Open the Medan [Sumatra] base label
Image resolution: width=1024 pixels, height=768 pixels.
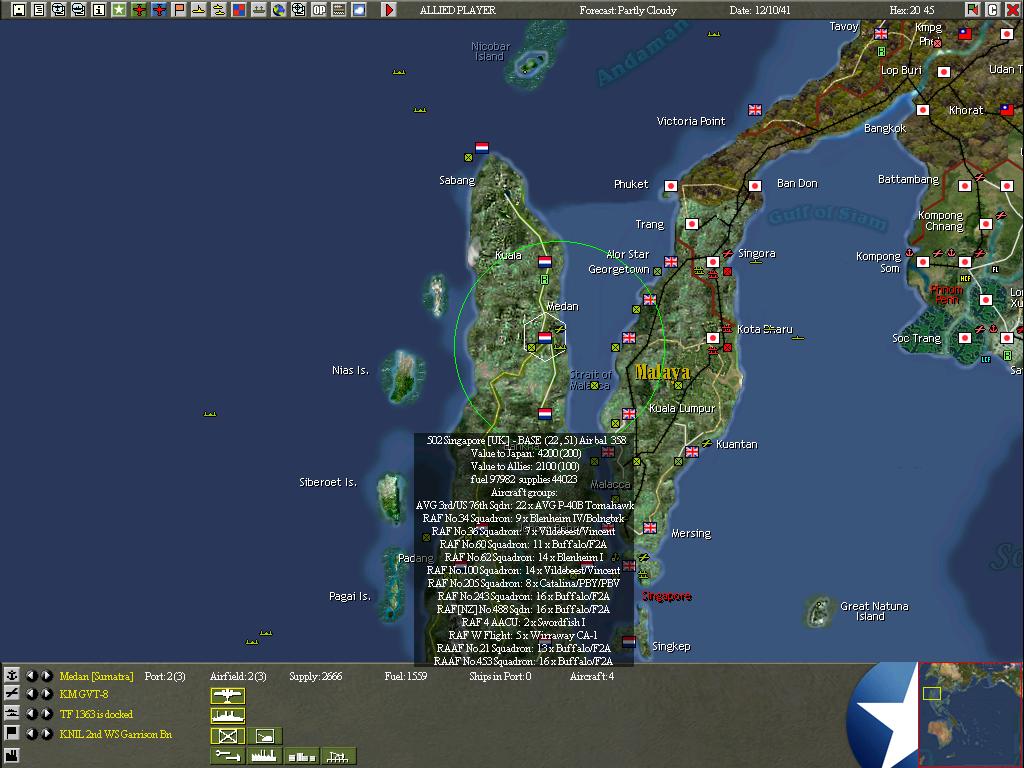click(96, 676)
